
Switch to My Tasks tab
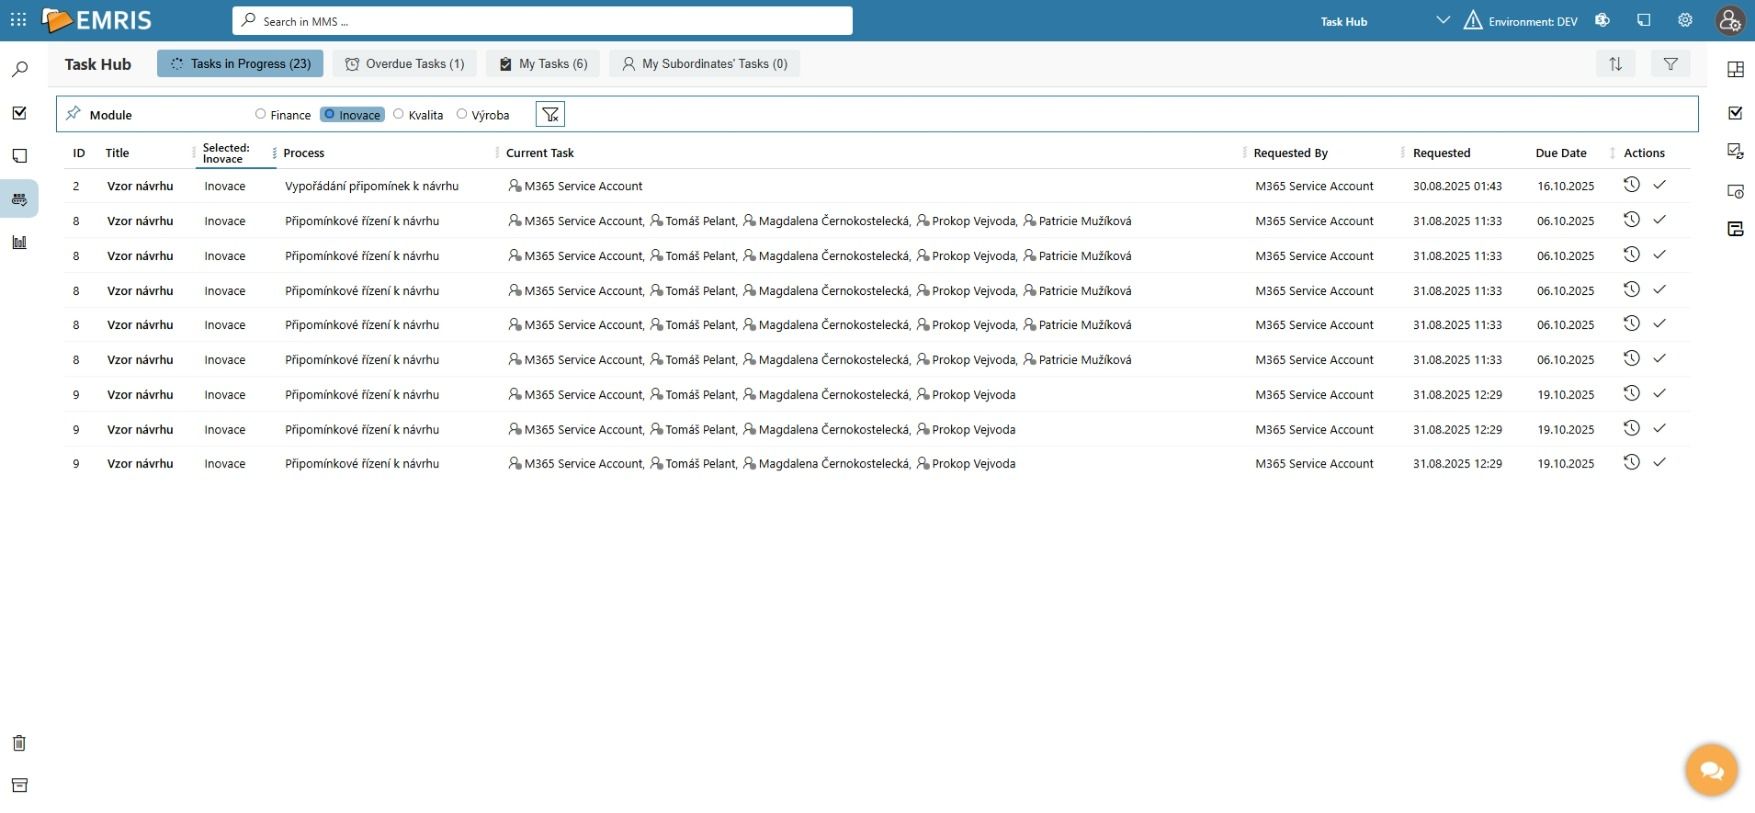click(x=543, y=64)
